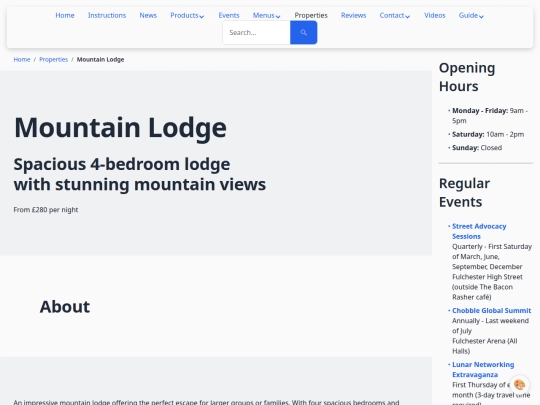This screenshot has width=540, height=405.
Task: Click 'Annually - Last weekend of July' text
Action: [x=490, y=326]
